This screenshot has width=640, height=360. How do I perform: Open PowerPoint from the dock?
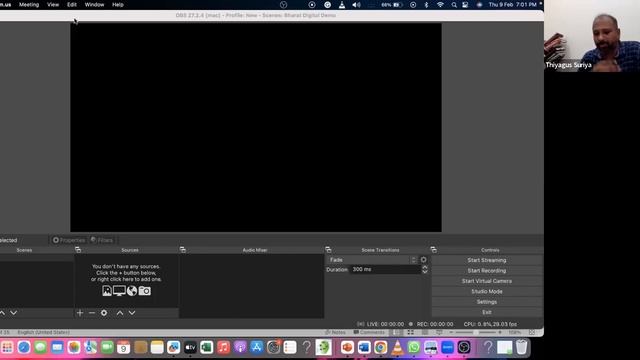(x=347, y=347)
